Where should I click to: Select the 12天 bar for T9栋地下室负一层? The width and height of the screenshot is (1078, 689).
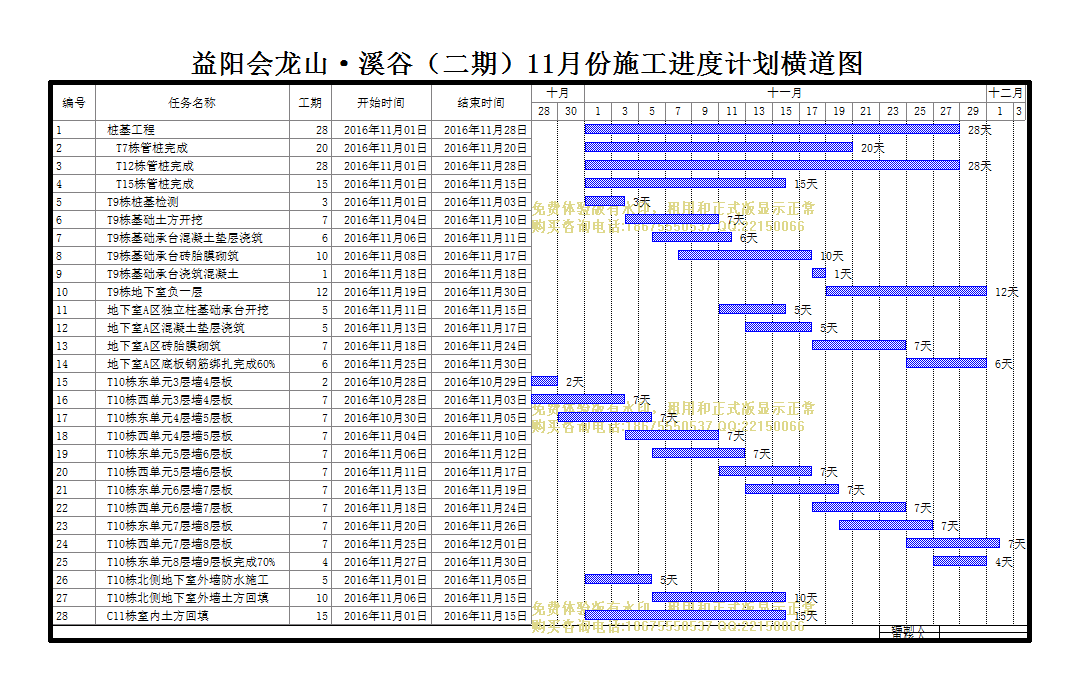tap(906, 291)
